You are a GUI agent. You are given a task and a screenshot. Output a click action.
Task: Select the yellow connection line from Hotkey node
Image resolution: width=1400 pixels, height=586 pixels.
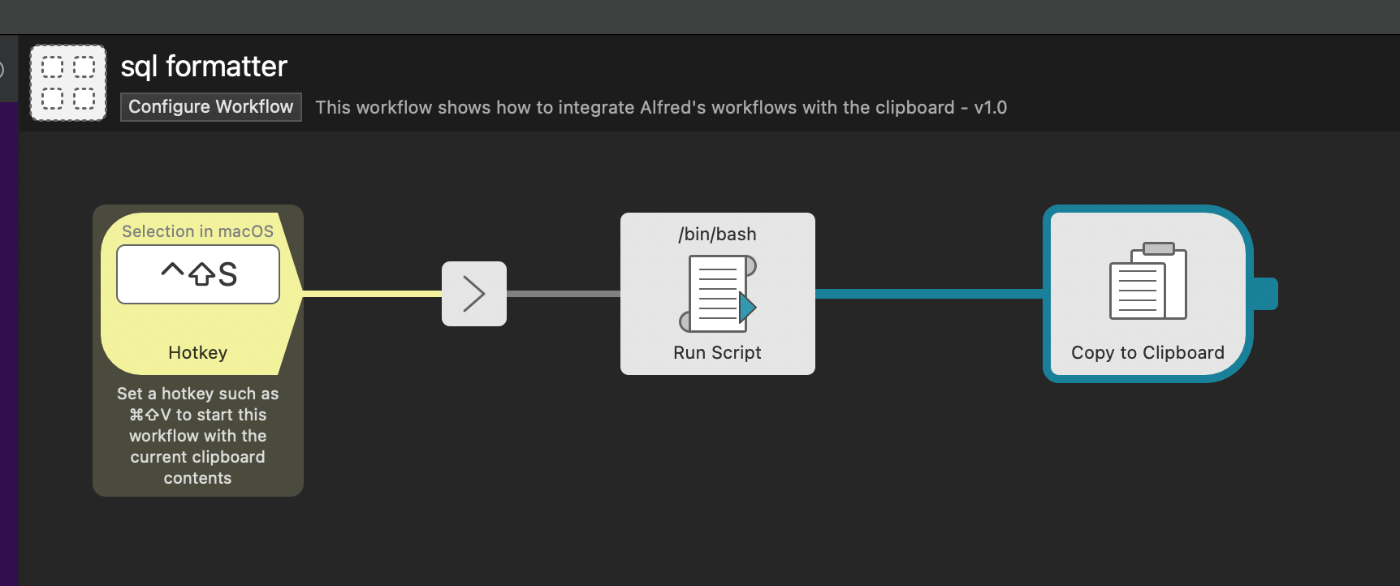(x=375, y=294)
